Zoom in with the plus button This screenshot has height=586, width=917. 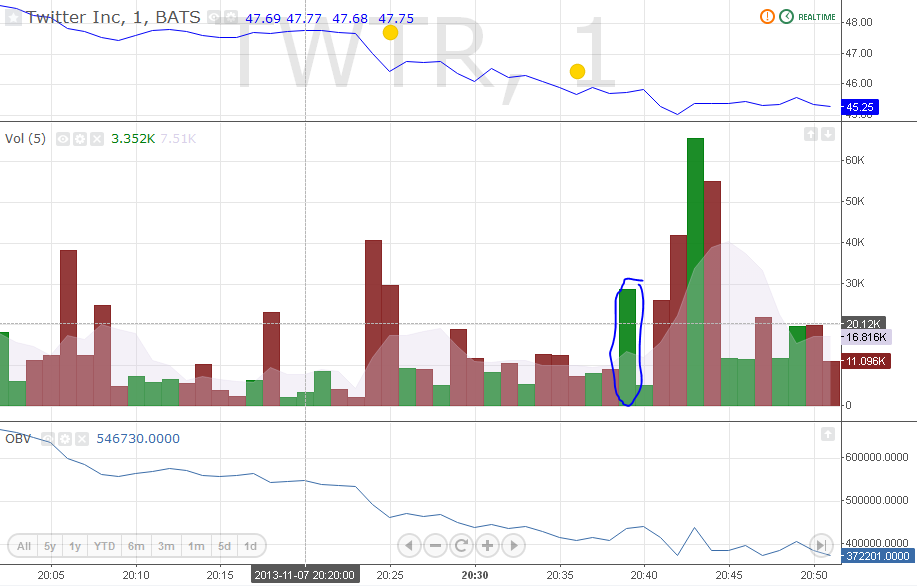coord(487,546)
